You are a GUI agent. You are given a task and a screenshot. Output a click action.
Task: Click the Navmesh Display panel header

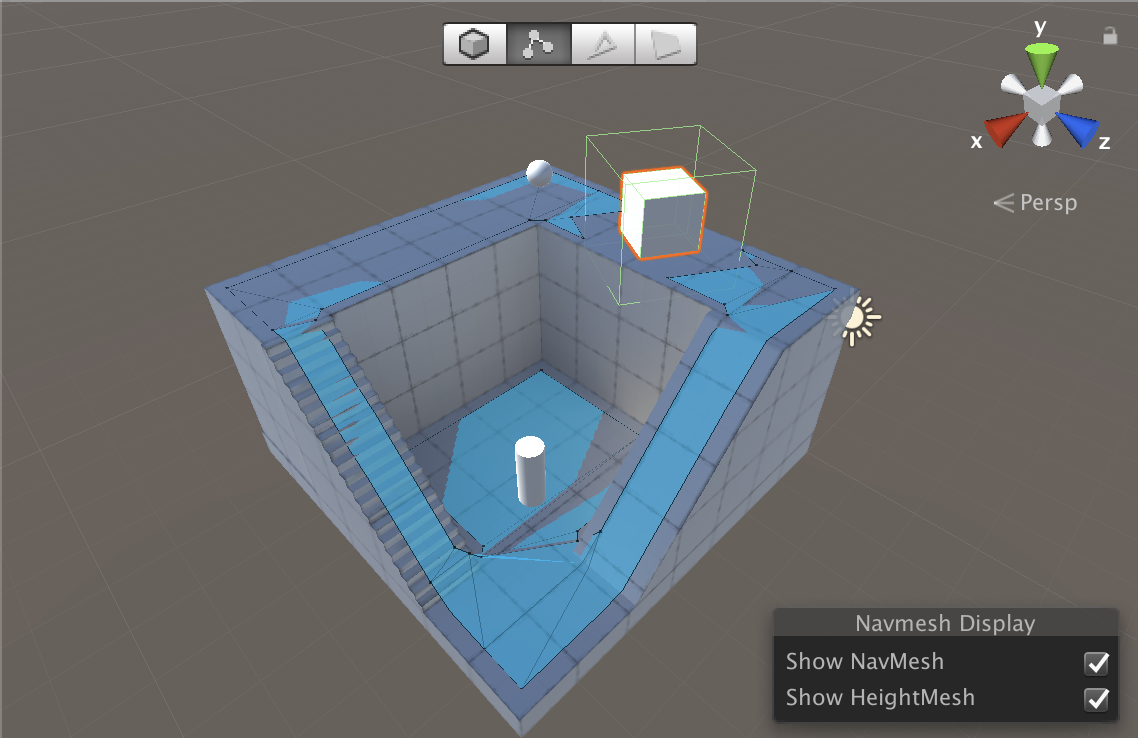pyautogui.click(x=945, y=624)
